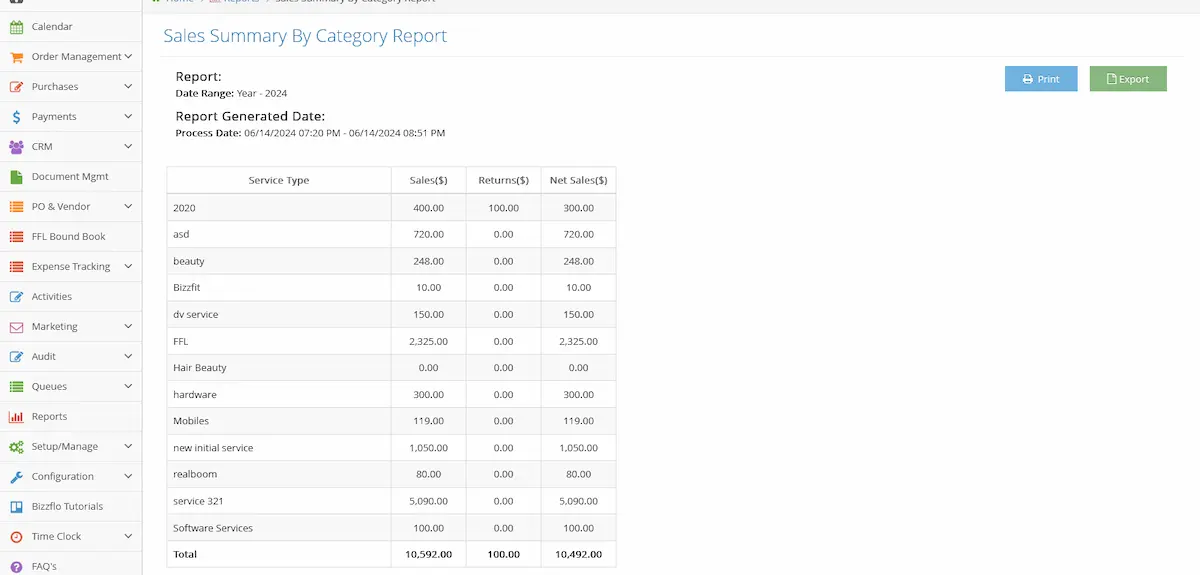Click the 100.00 returns for 2020
1200x575 pixels.
[503, 208]
